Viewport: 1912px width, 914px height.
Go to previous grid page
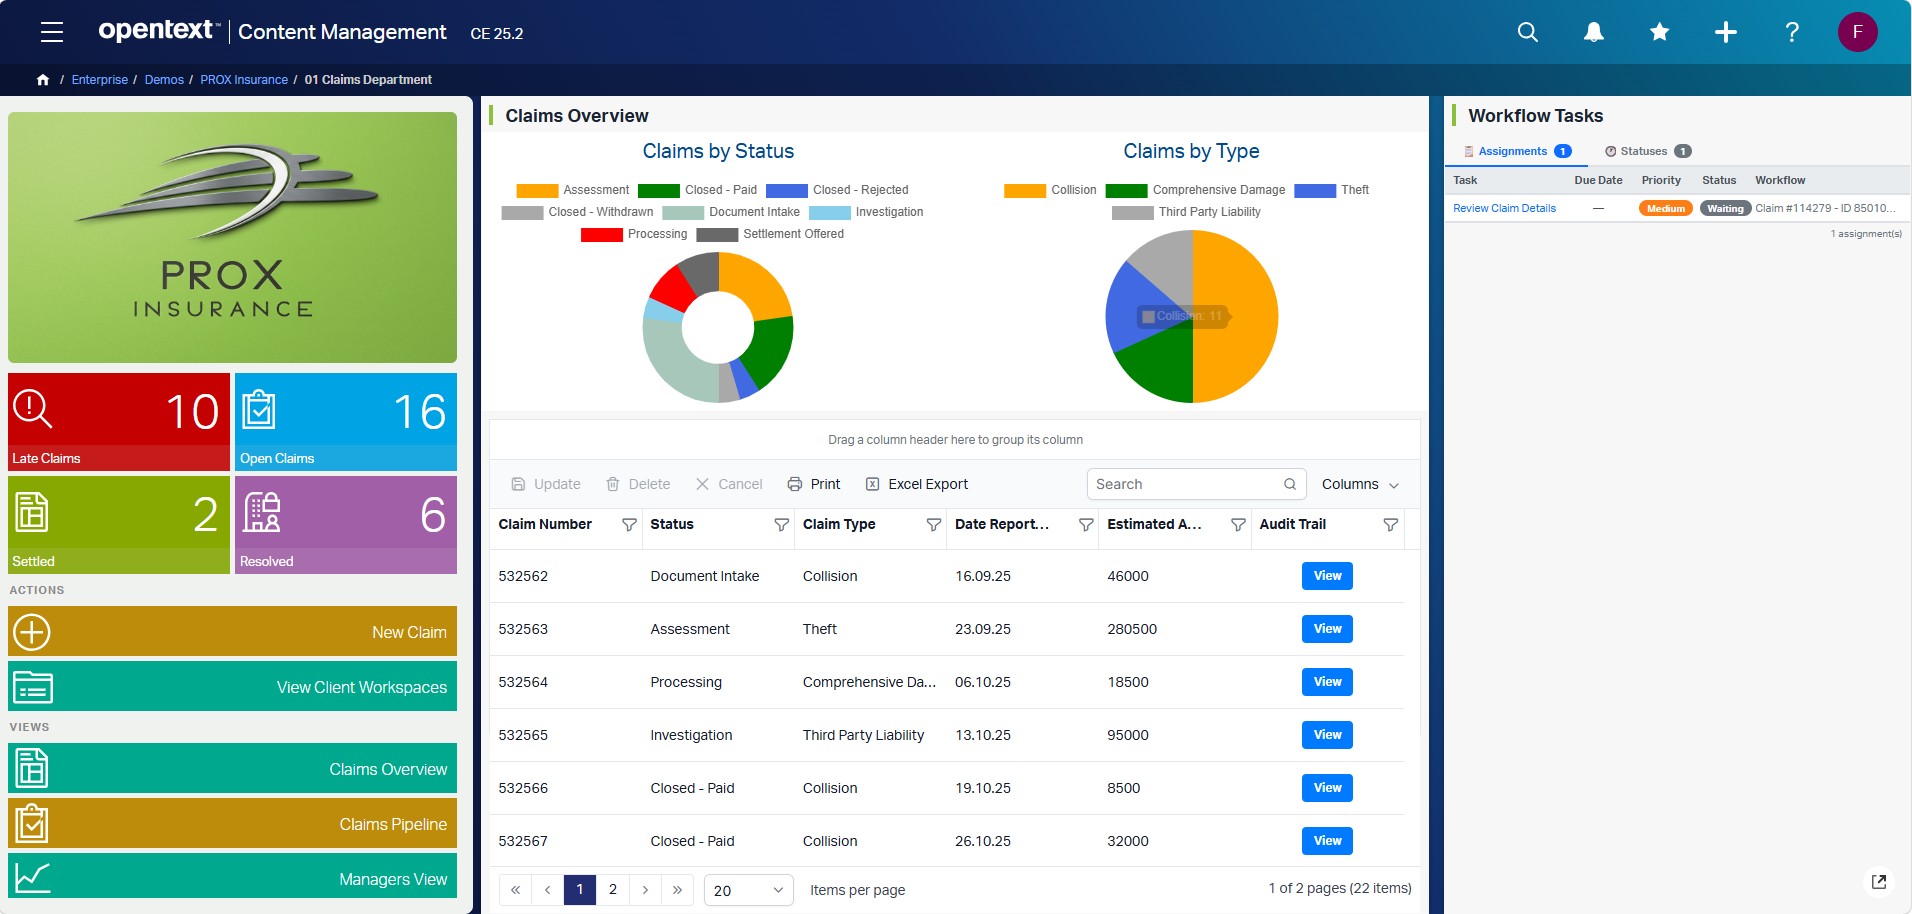pyautogui.click(x=547, y=890)
